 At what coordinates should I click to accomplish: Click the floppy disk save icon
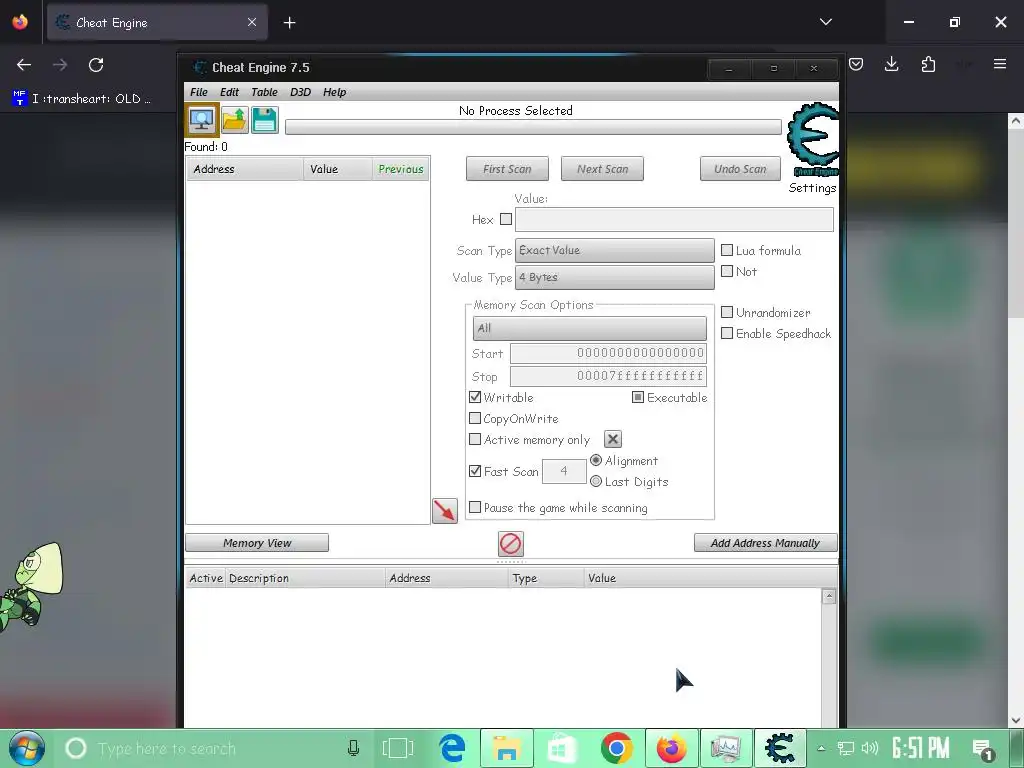point(264,120)
